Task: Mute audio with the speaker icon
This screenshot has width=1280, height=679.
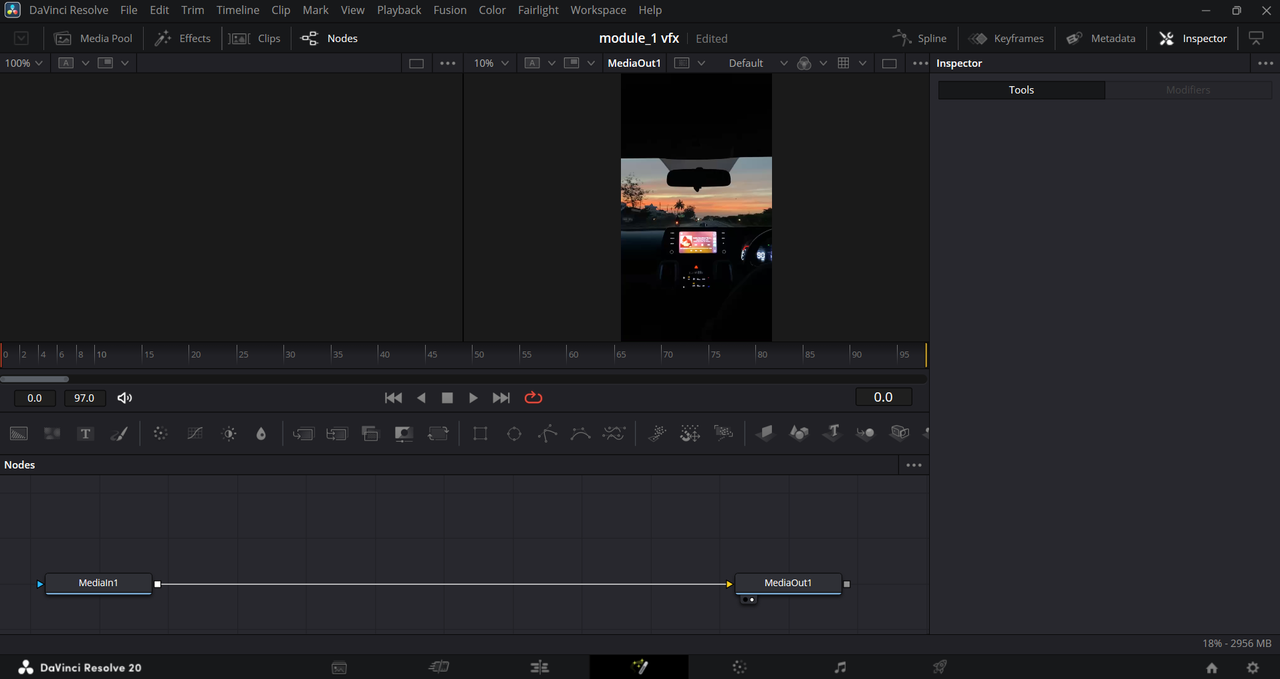Action: (x=125, y=398)
